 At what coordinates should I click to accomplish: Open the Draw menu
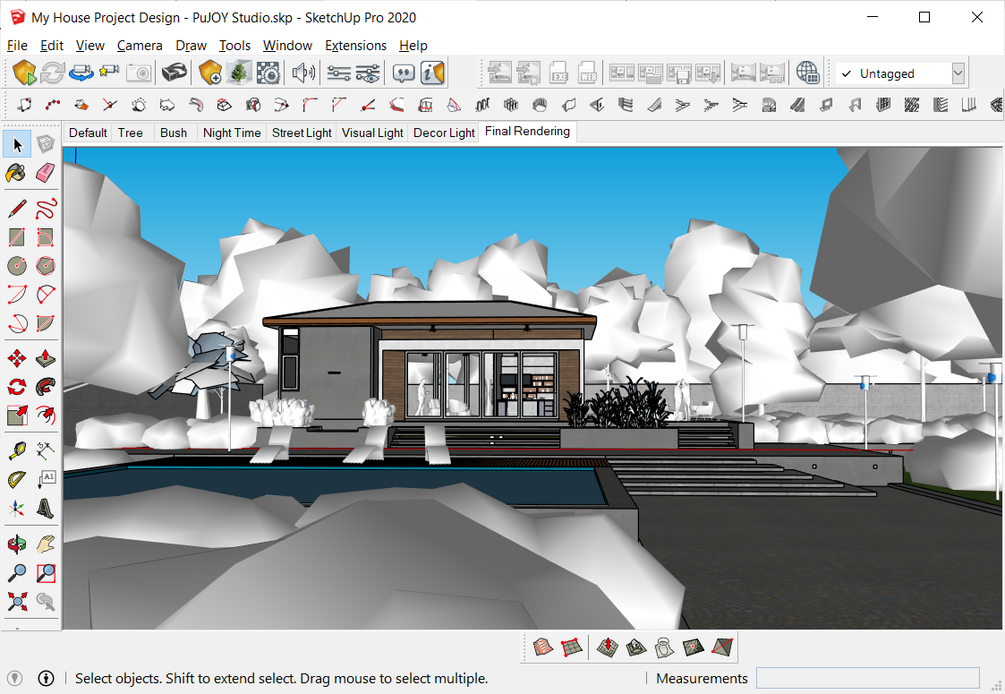191,45
